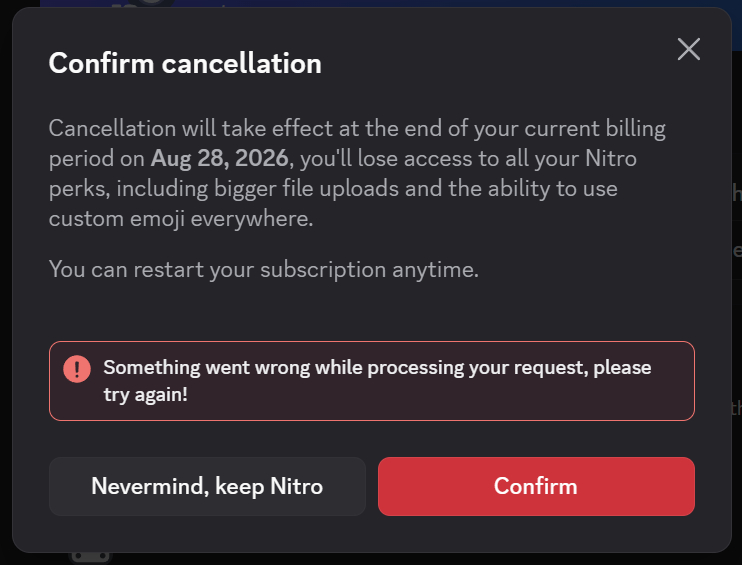742x565 pixels.
Task: Click the "Confirm cancellation" heading
Action: tap(185, 63)
